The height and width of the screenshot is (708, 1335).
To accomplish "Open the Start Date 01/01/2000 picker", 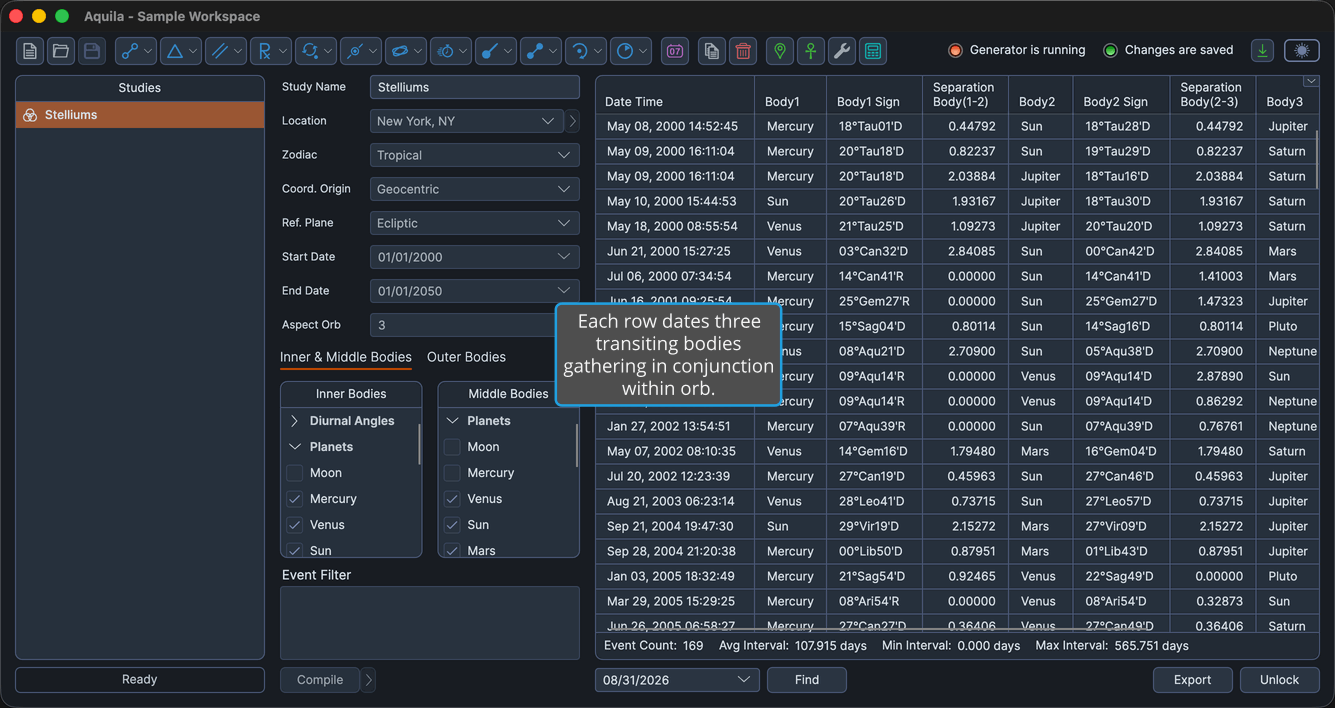I will (474, 257).
